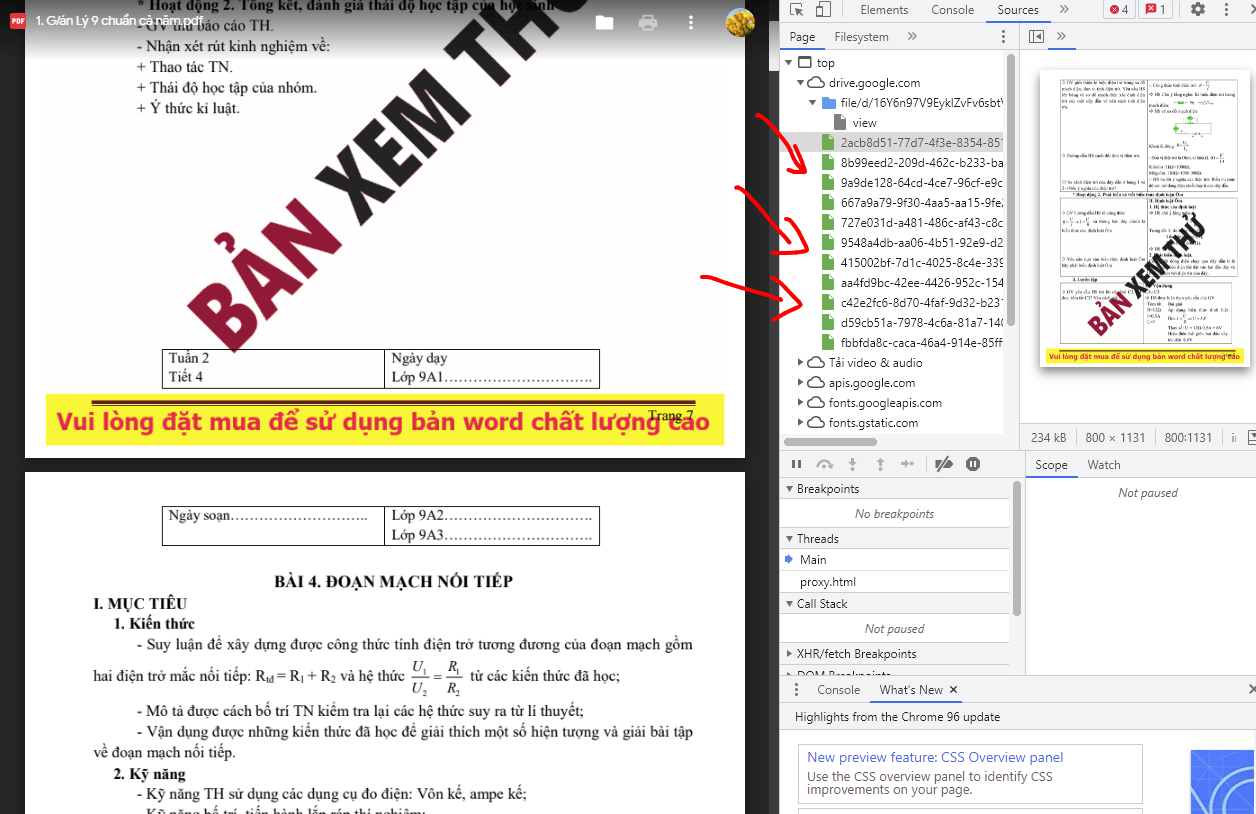Select the Sources panel tab
The height and width of the screenshot is (814, 1256).
coord(1018,10)
